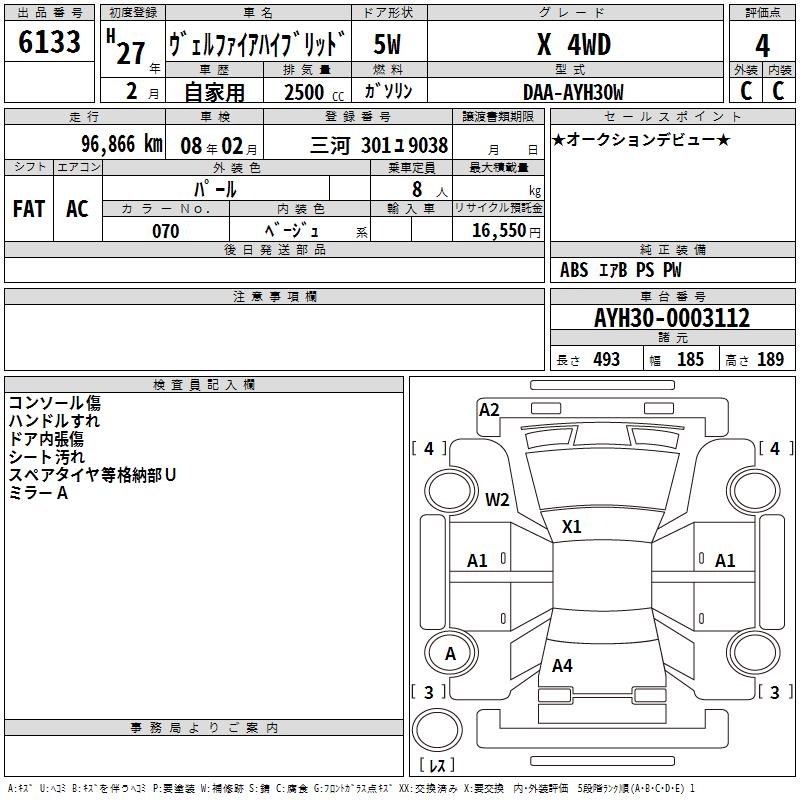This screenshot has height=800, width=800.
Task: Select the 事務局よりご案内 header
Action: pos(204,728)
